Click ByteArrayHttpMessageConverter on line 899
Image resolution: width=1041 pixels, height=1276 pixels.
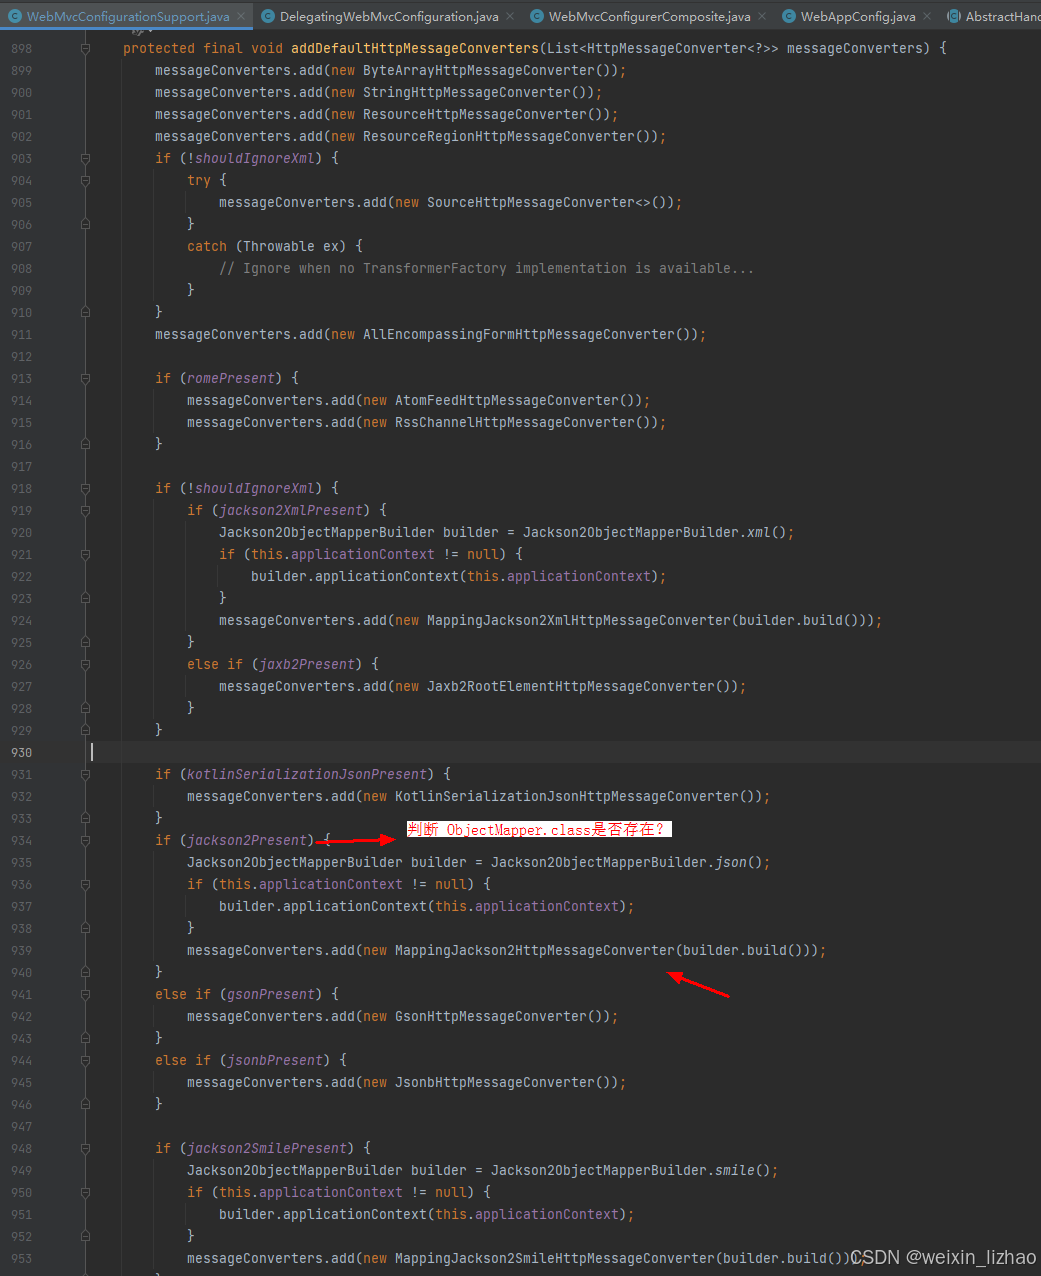point(479,70)
